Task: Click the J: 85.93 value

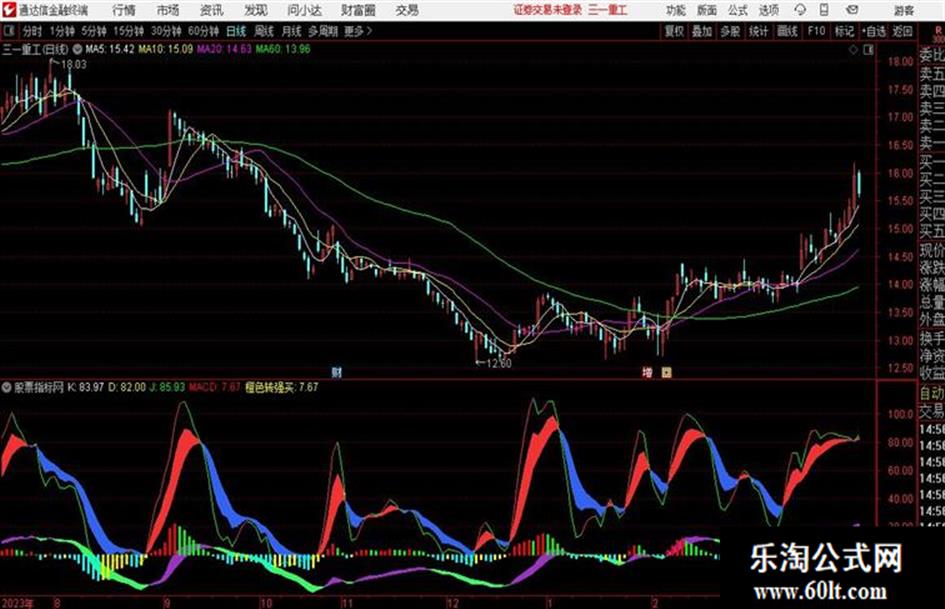Action: pos(167,387)
